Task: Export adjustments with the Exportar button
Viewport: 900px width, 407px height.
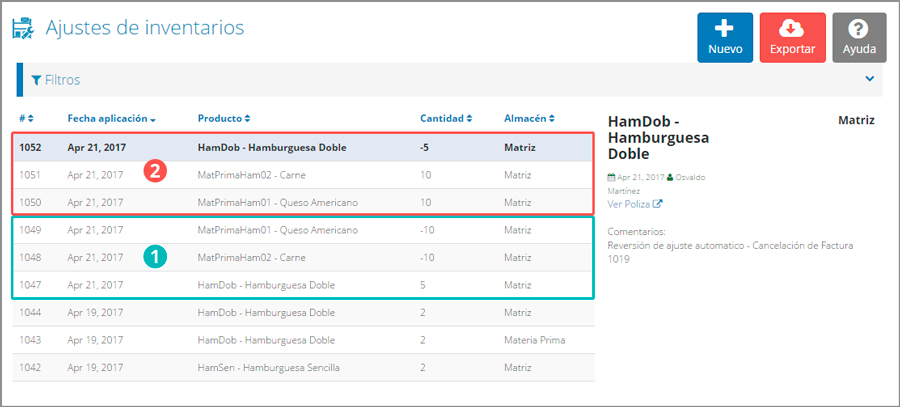Action: point(793,37)
